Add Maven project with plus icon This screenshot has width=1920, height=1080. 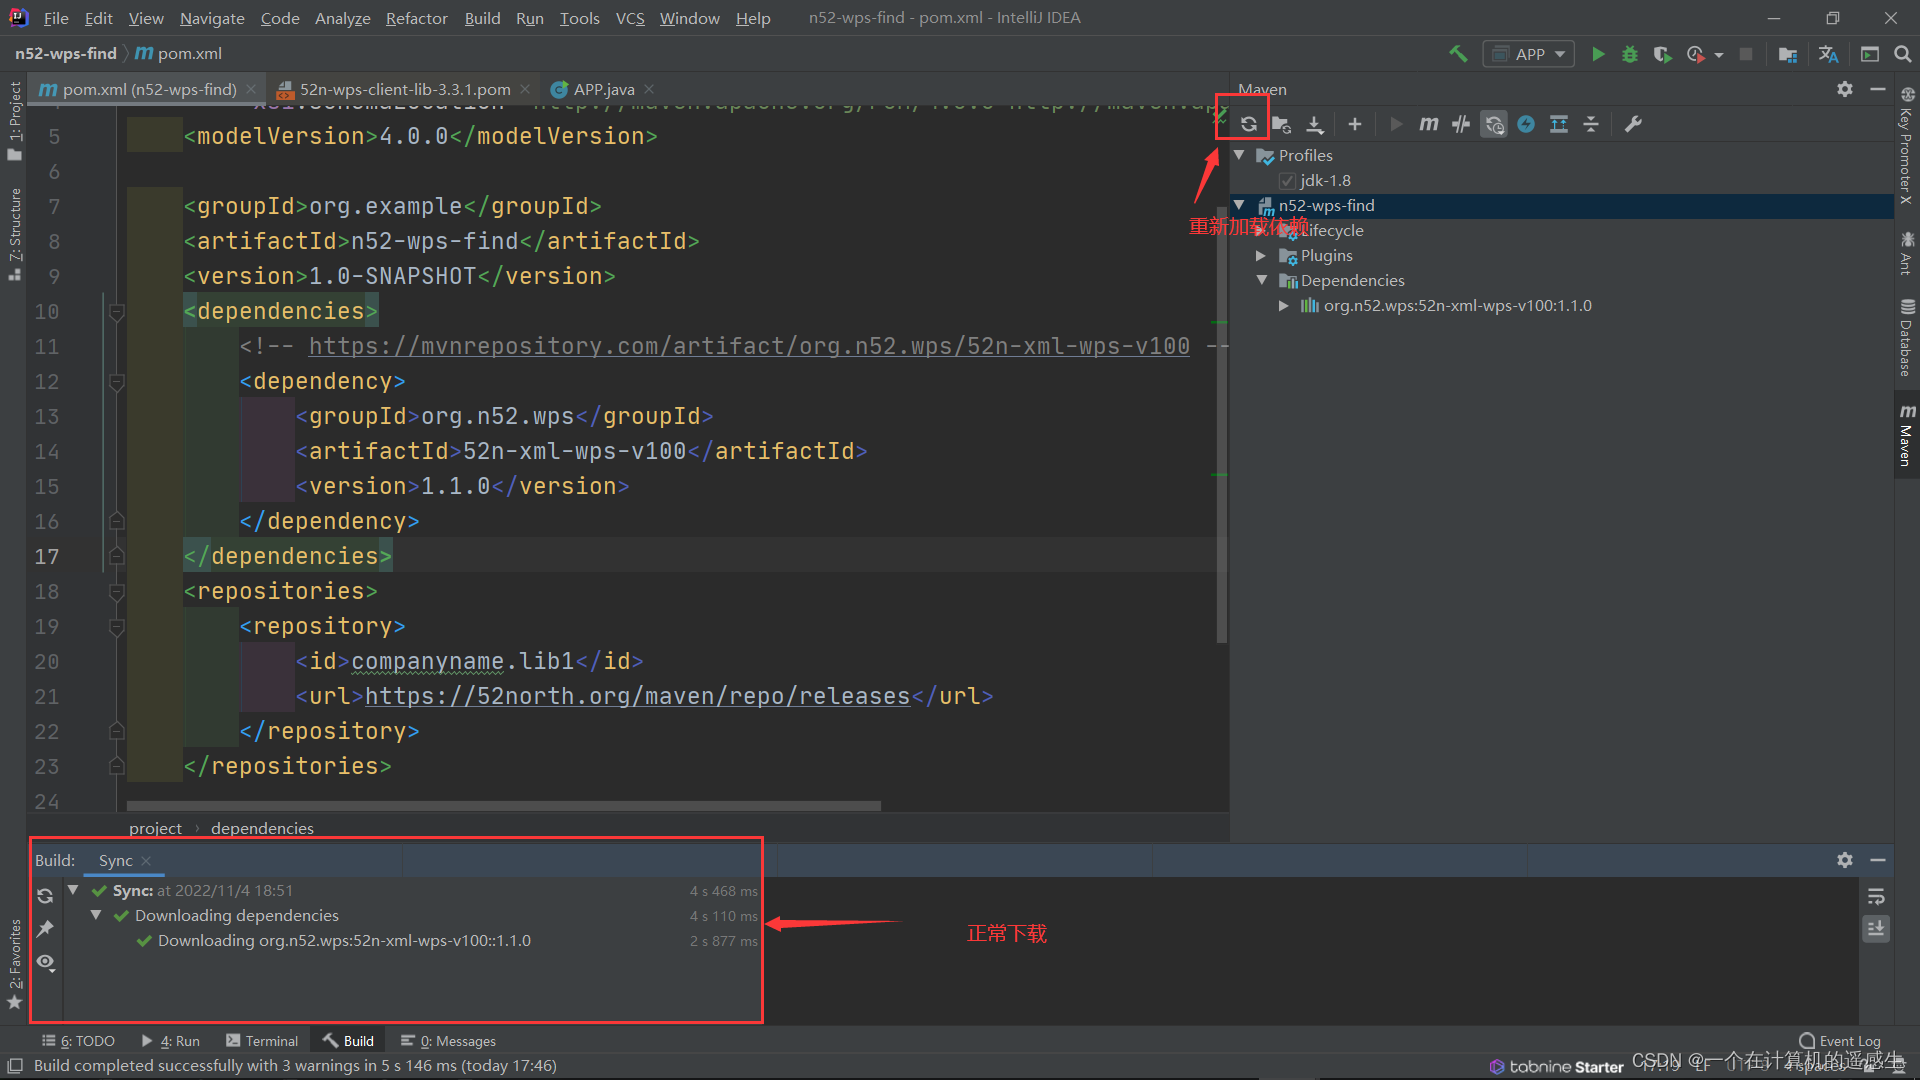(1355, 124)
